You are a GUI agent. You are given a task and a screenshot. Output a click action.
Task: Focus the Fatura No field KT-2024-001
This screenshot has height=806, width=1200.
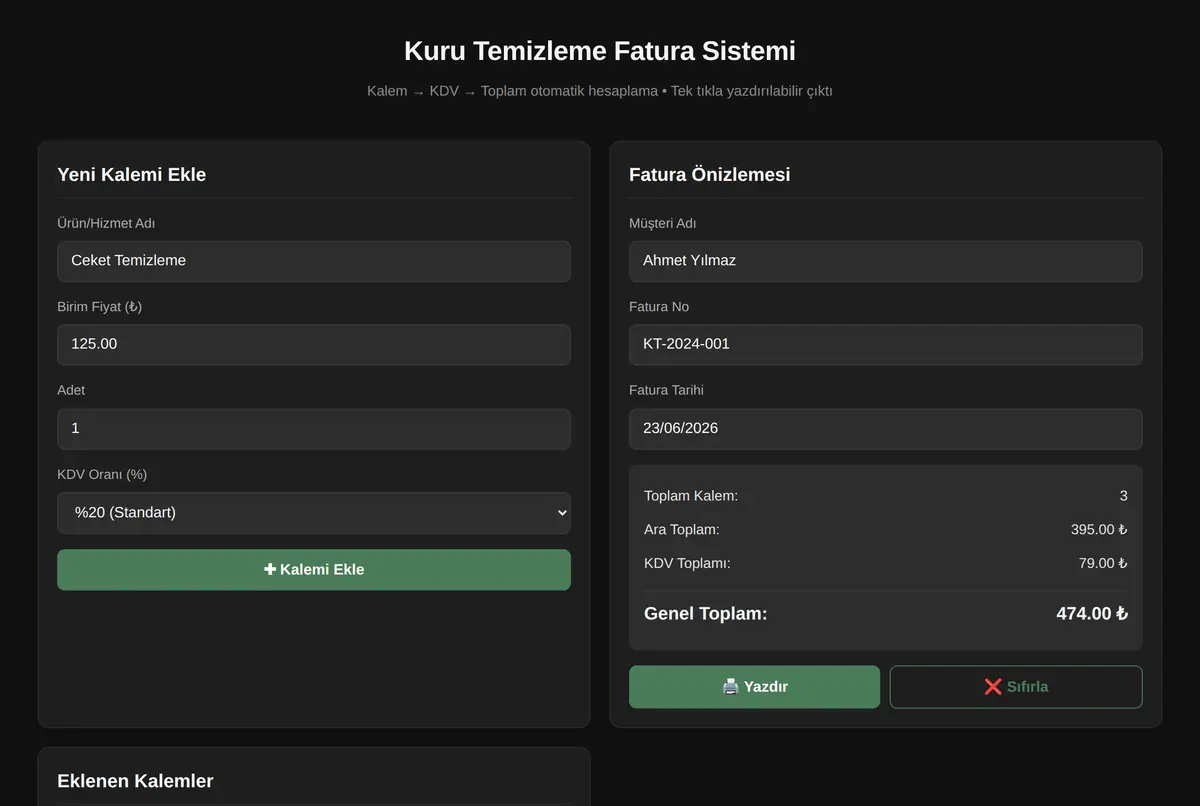(886, 344)
